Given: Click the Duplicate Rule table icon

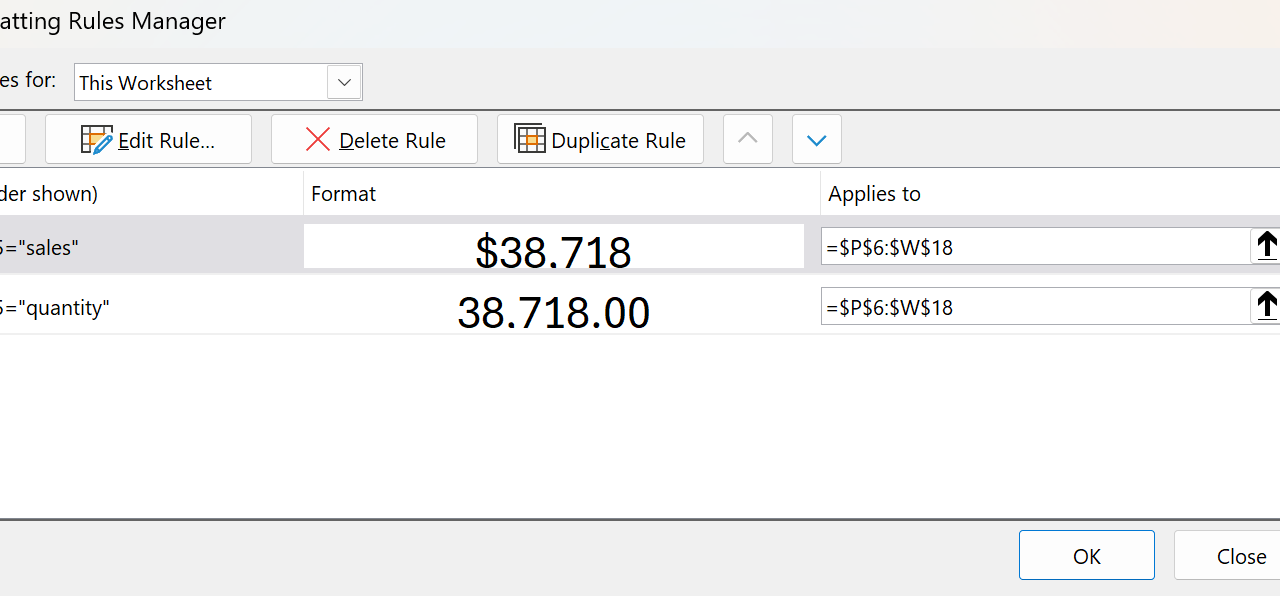Looking at the screenshot, I should (x=530, y=139).
